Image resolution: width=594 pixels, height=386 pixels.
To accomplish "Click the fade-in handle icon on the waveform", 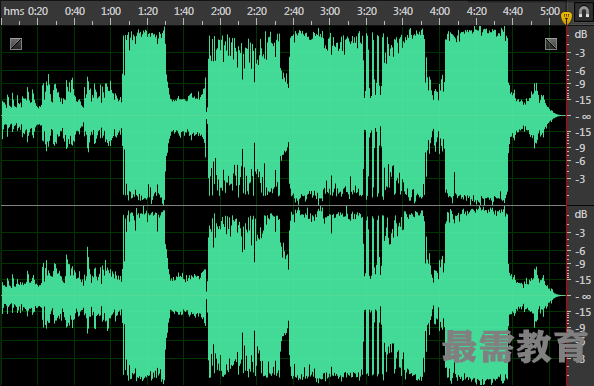I will pos(16,44).
